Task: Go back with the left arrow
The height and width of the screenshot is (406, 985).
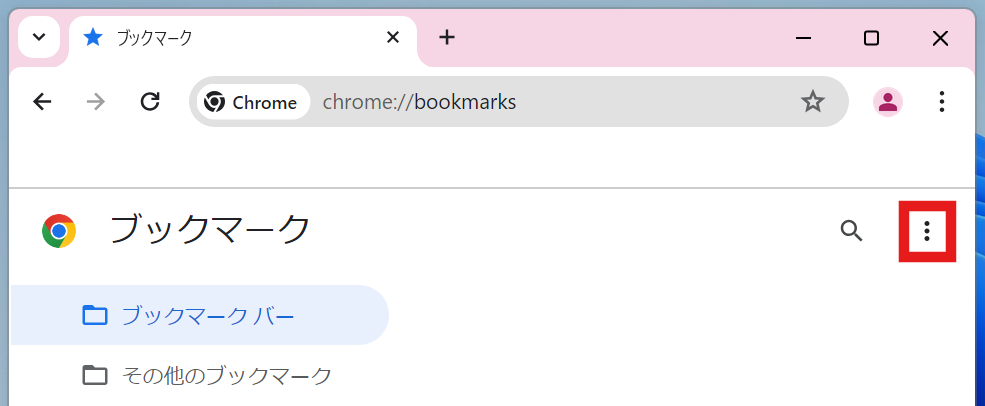Action: point(42,101)
